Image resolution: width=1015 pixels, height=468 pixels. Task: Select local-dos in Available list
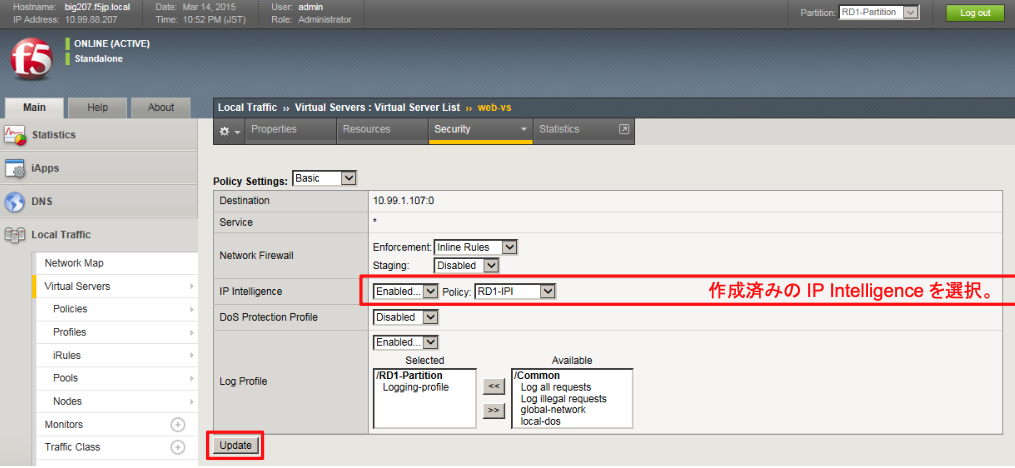click(x=541, y=421)
